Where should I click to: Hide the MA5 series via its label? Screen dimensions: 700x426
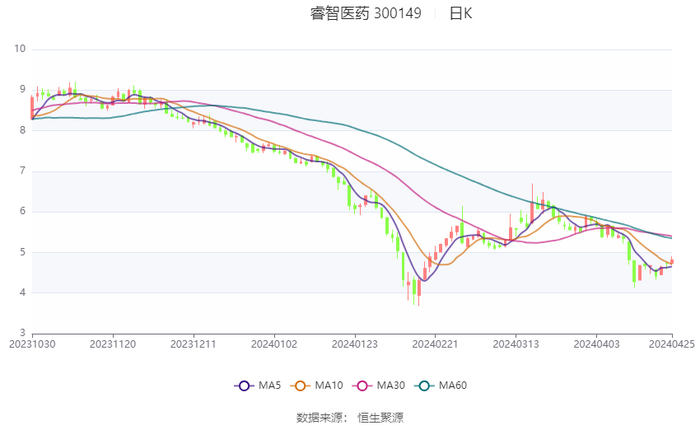point(270,386)
